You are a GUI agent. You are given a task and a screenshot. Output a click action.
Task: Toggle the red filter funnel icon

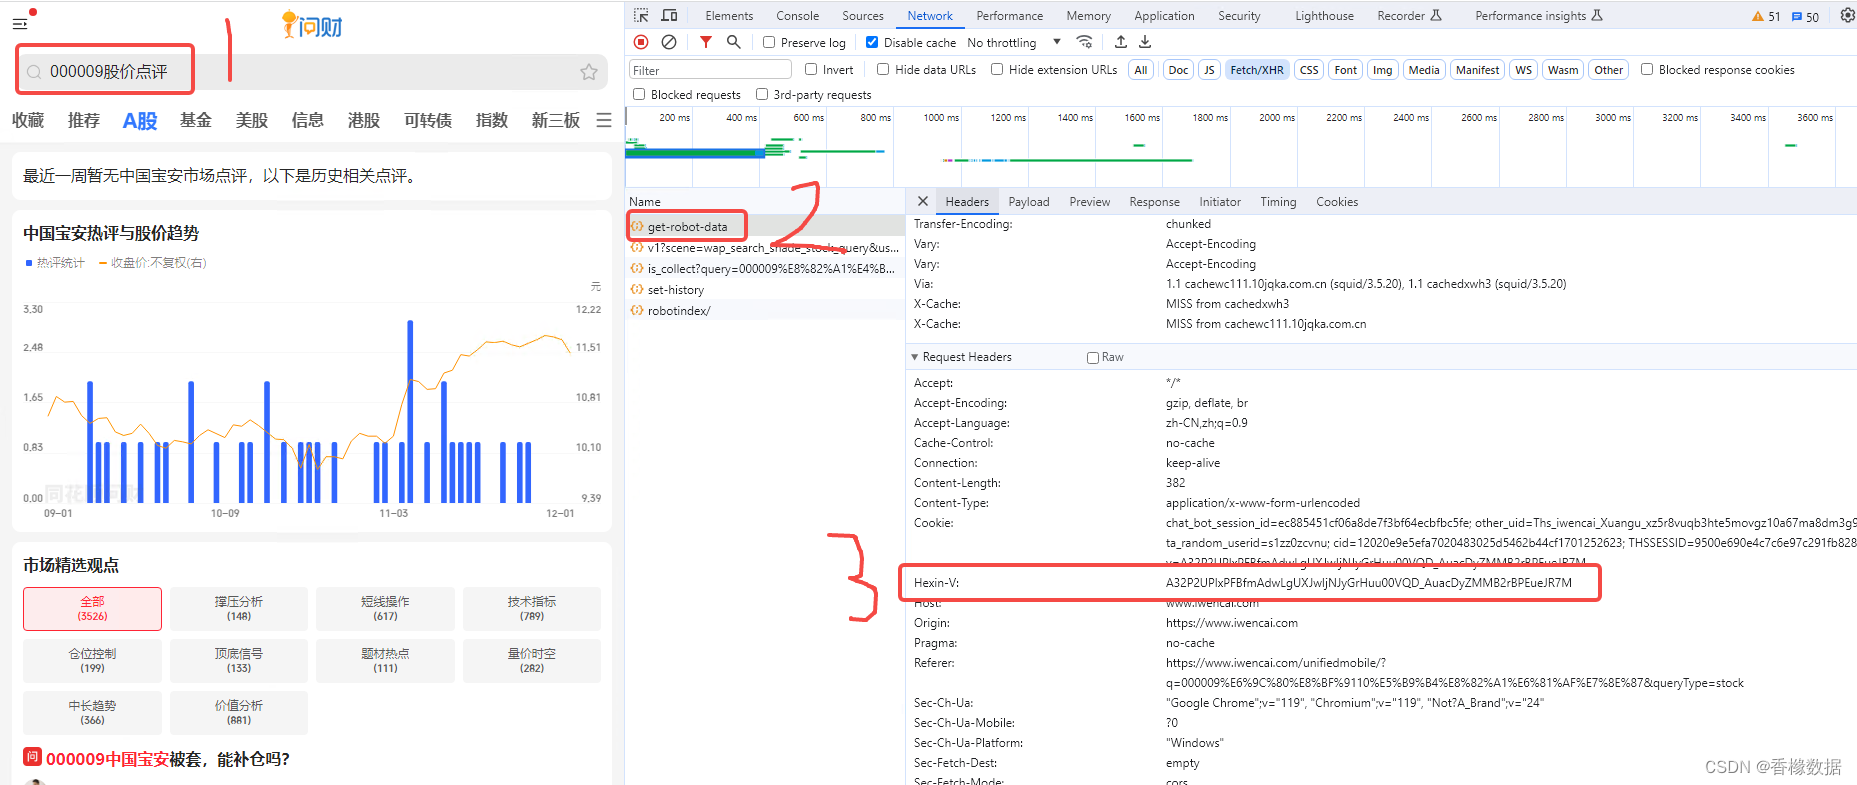(x=706, y=42)
